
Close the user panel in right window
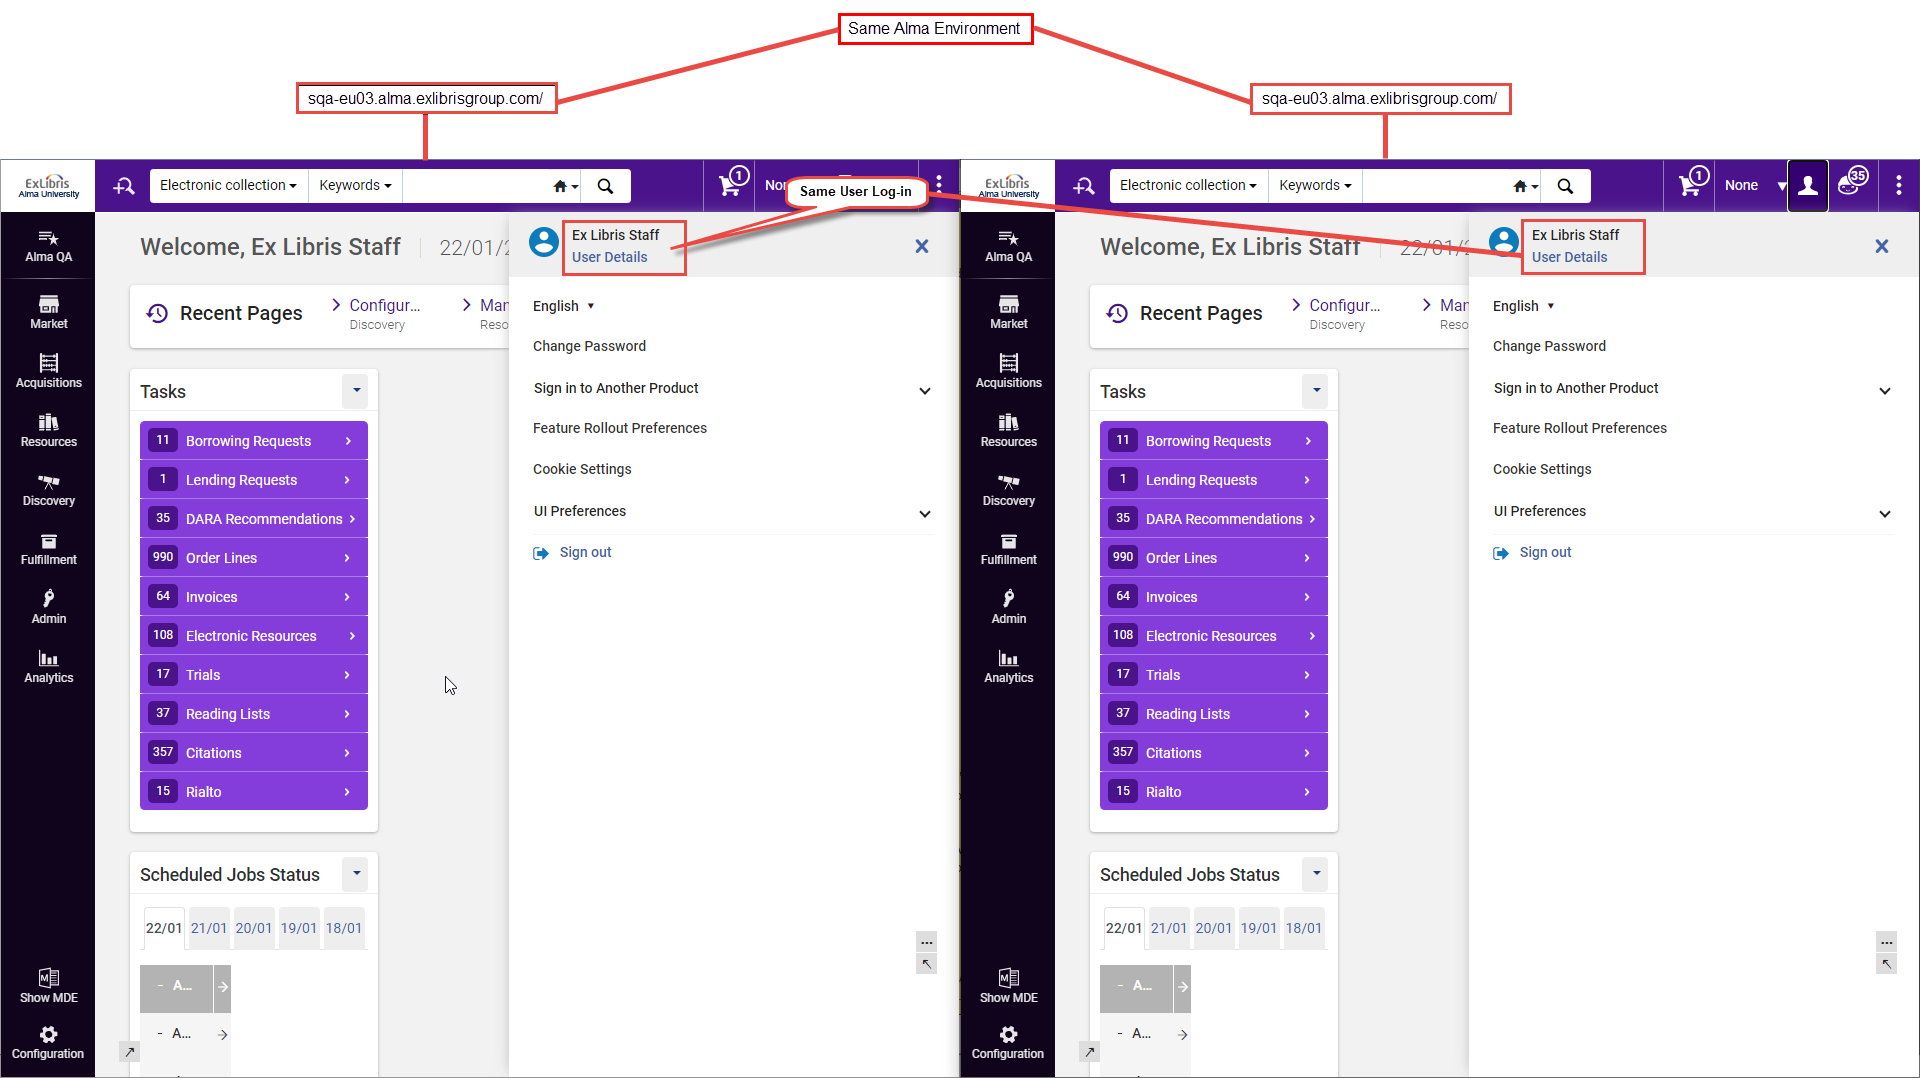pyautogui.click(x=1882, y=247)
